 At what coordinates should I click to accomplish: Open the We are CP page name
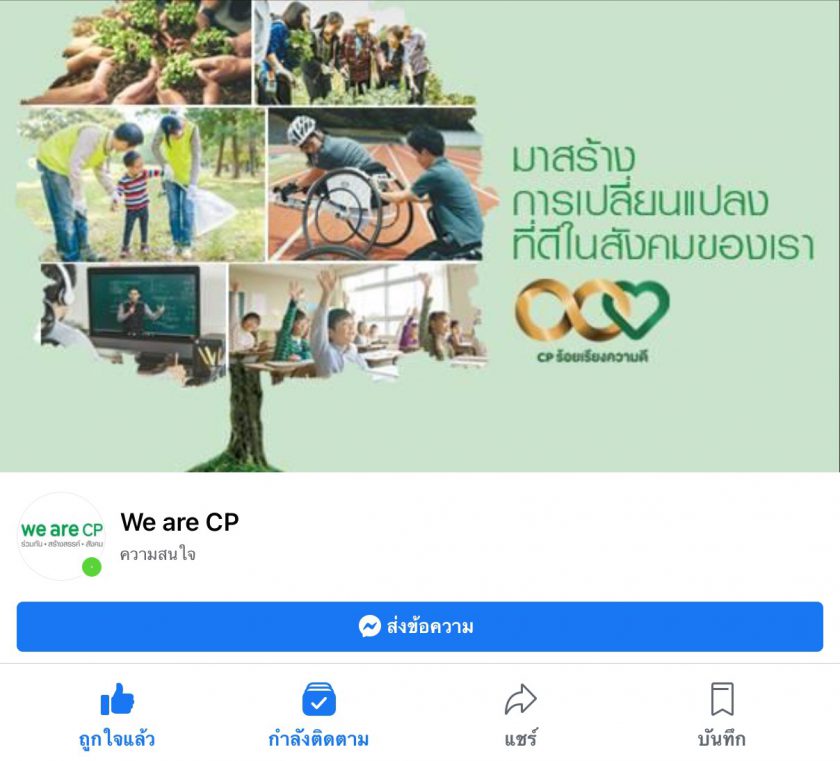(180, 522)
